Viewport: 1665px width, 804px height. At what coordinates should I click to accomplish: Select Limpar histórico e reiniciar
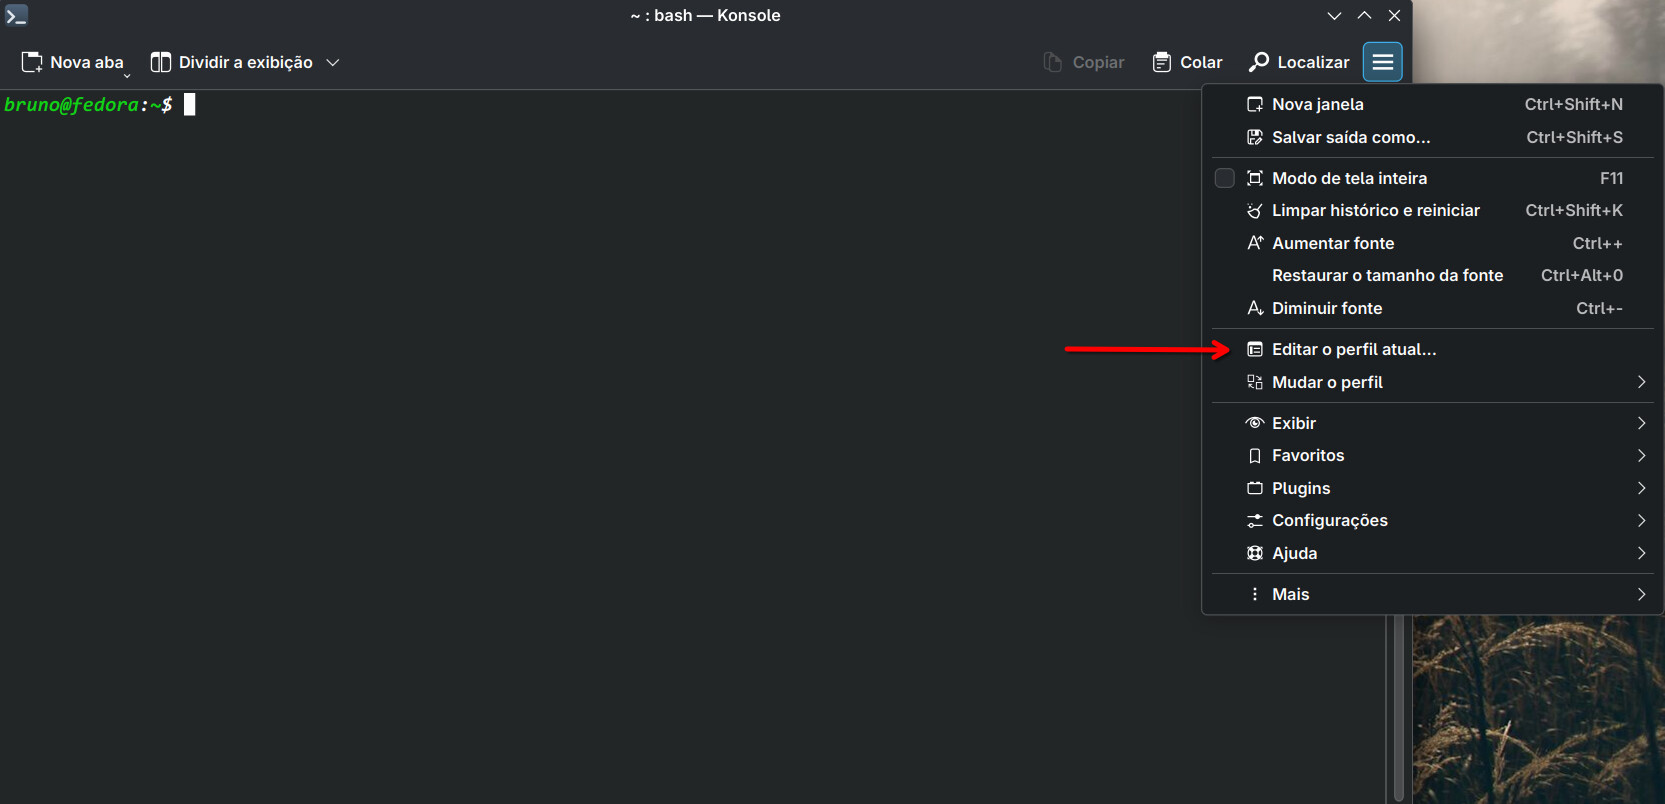(x=1432, y=210)
